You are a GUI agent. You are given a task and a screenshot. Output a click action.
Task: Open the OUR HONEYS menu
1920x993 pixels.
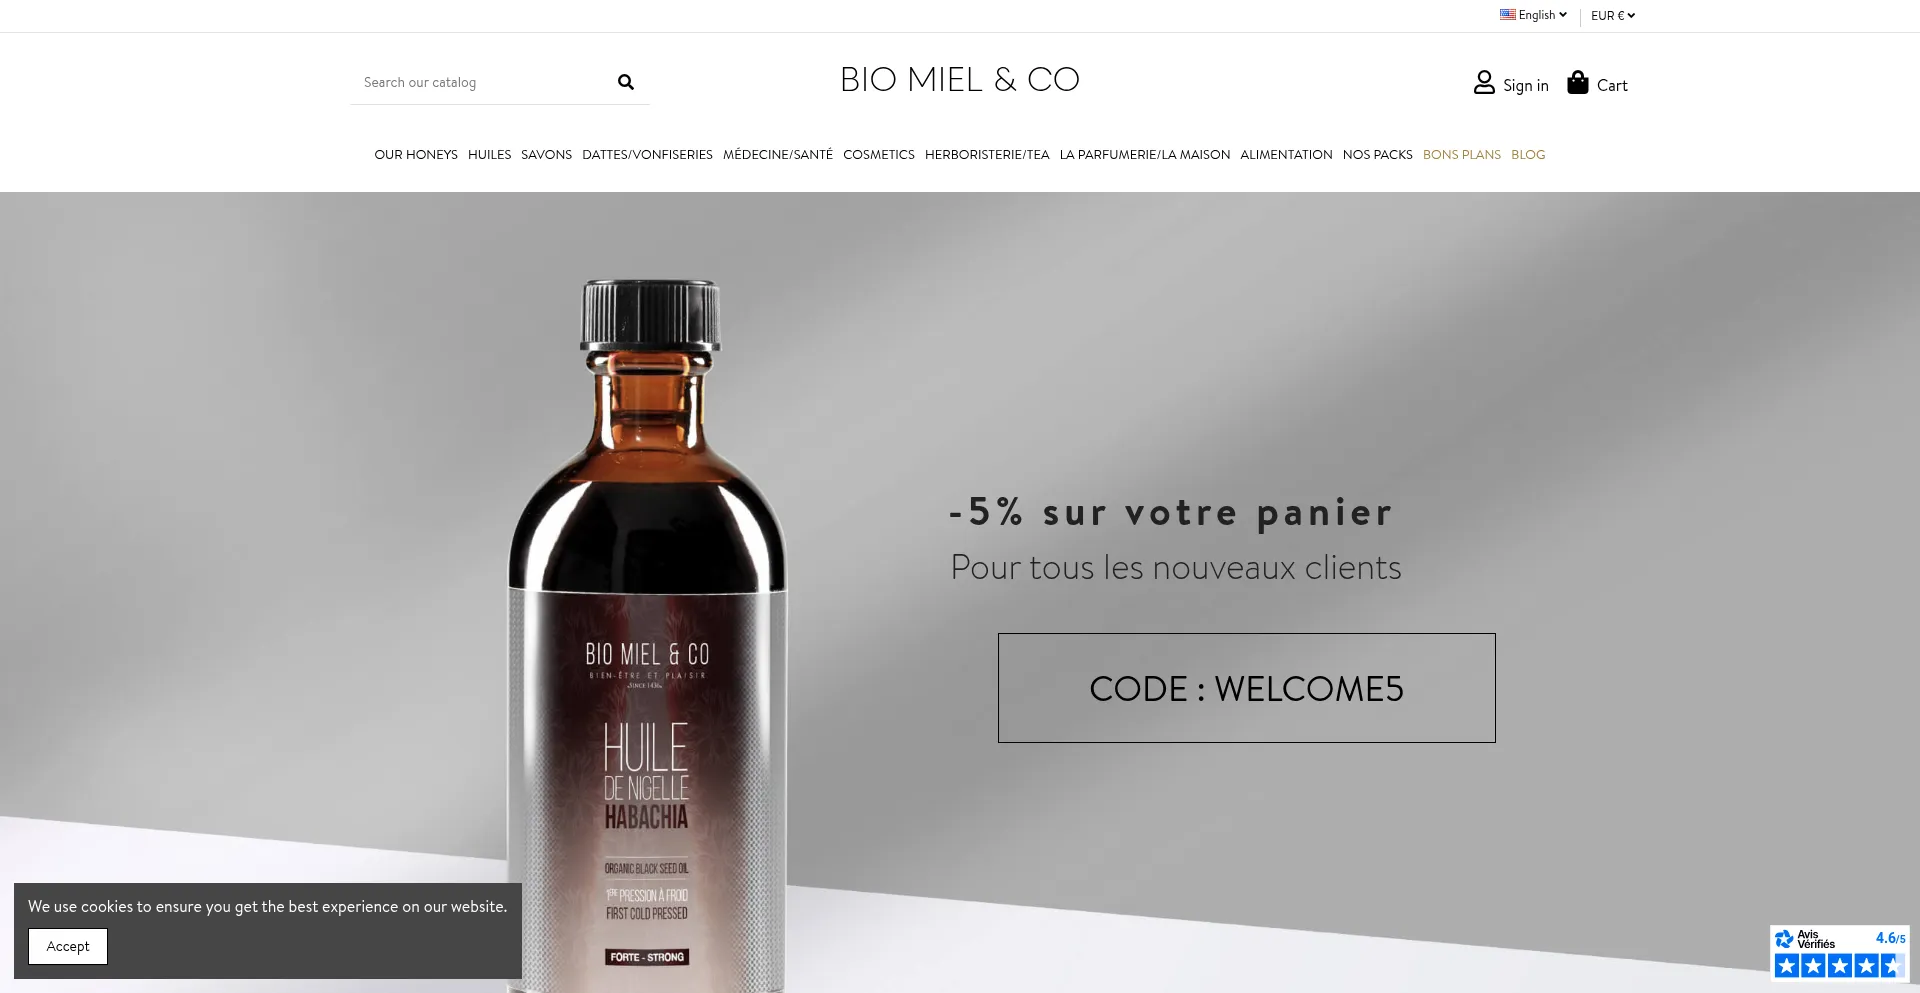point(416,155)
